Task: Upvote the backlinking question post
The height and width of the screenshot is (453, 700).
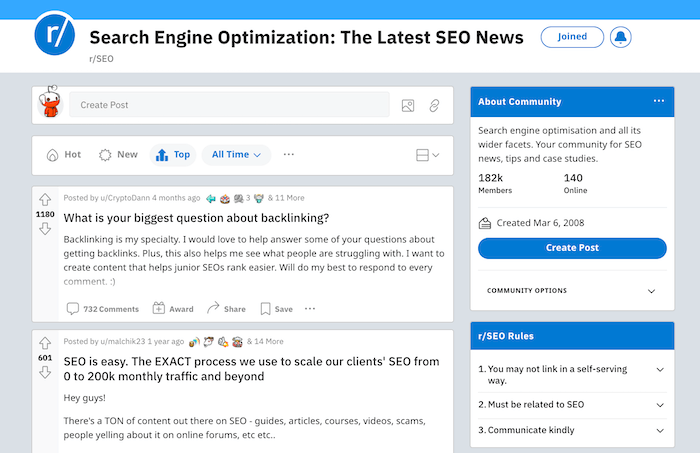Action: point(45,199)
